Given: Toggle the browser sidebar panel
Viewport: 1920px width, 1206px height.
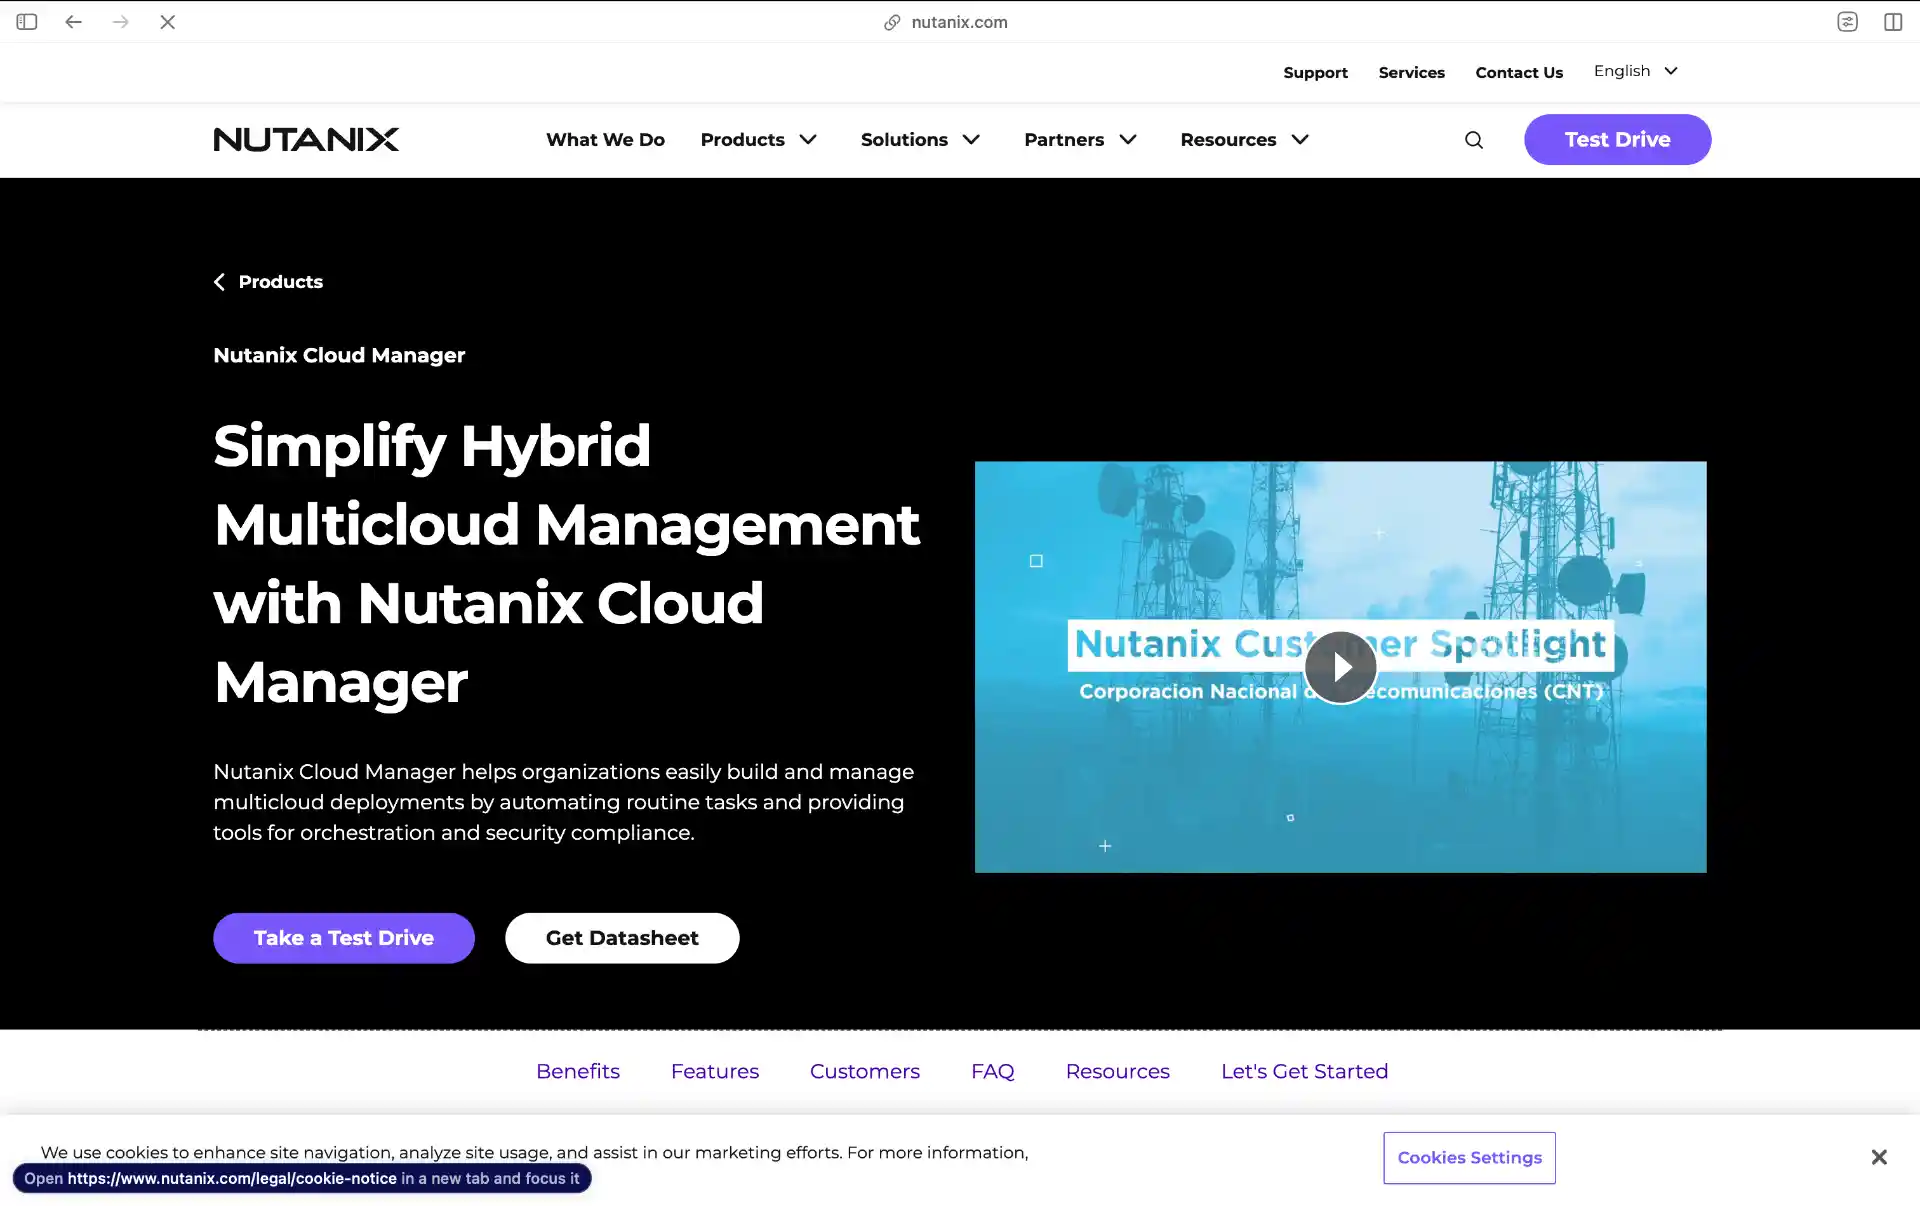Looking at the screenshot, I should 27,21.
